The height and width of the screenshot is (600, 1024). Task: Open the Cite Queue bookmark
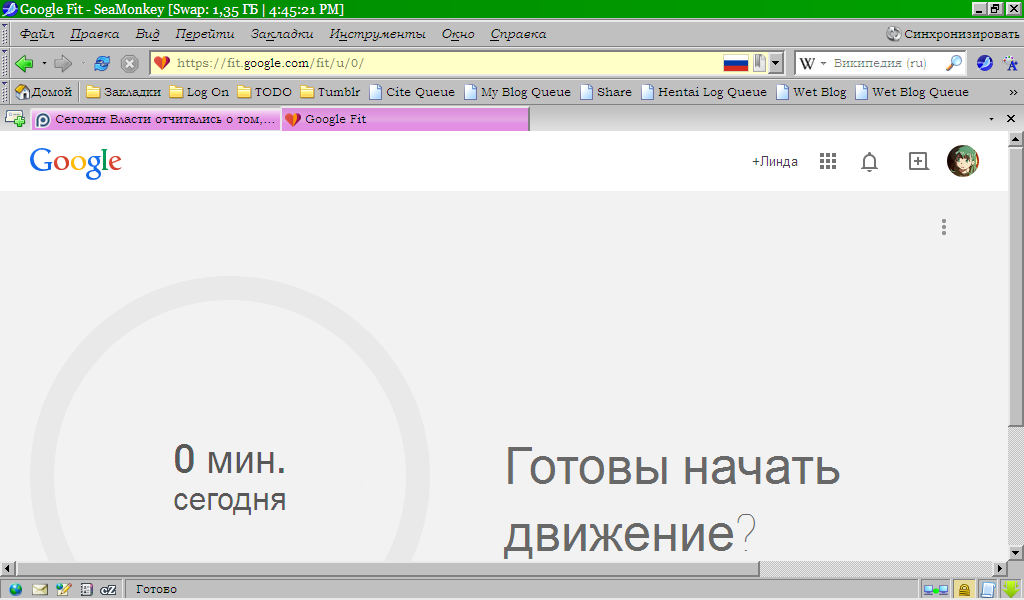point(412,92)
